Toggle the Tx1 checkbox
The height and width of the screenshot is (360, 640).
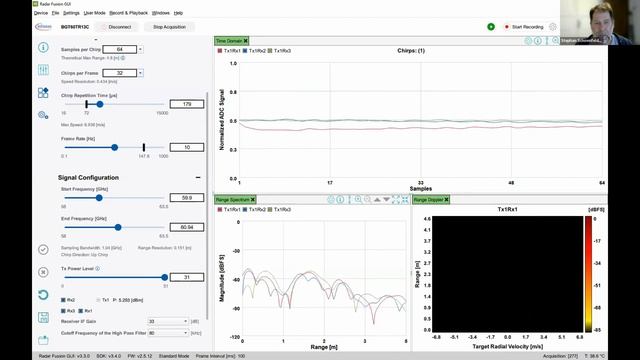pos(98,300)
